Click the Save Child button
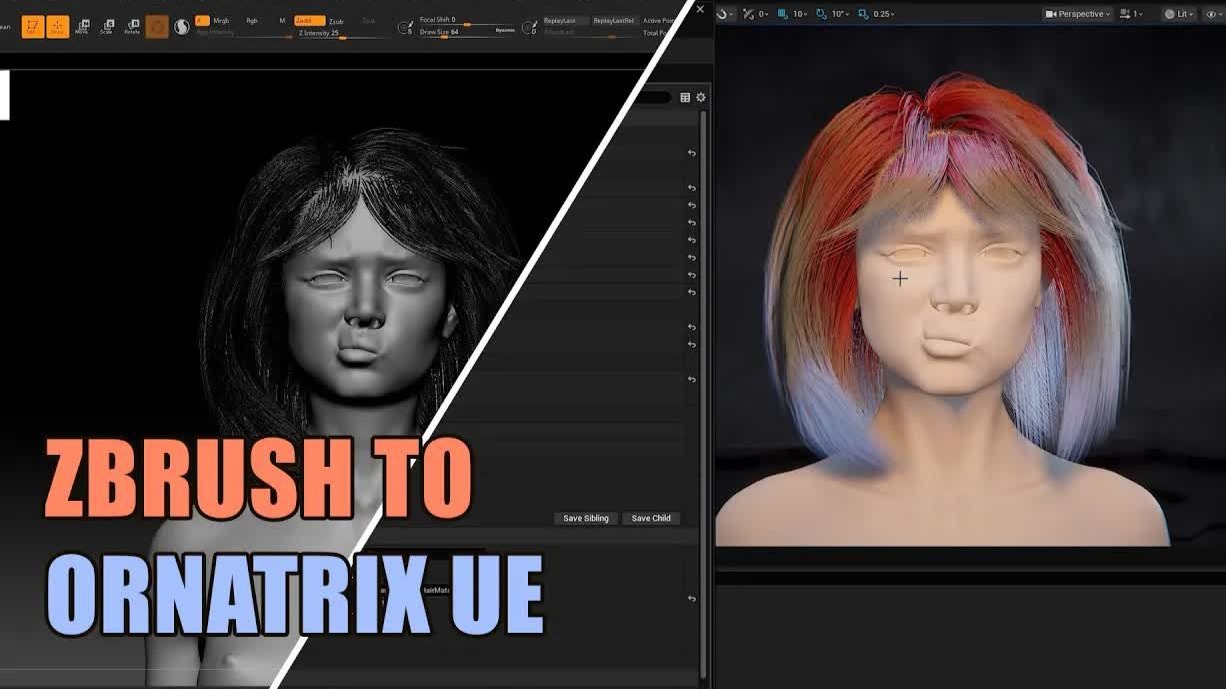Viewport: 1226px width, 689px height. (x=651, y=518)
